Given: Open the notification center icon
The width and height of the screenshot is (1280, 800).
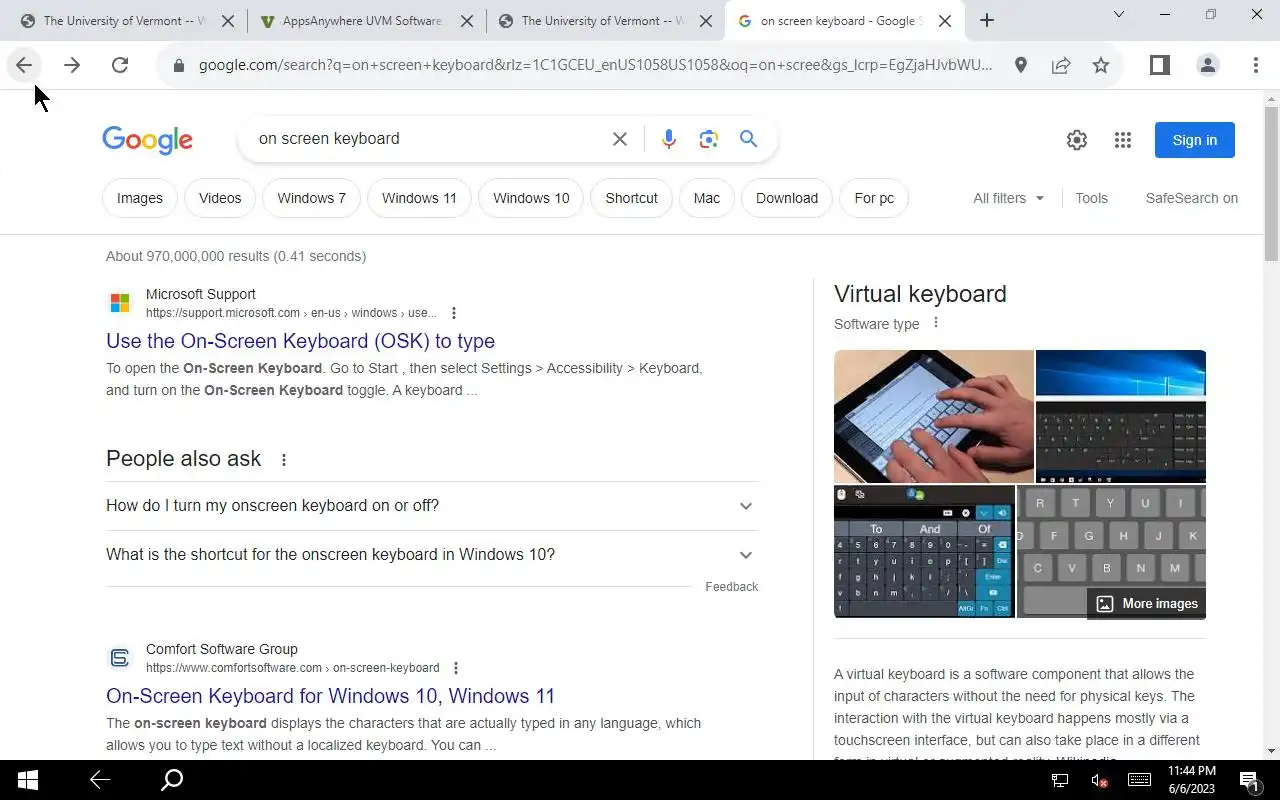Looking at the screenshot, I should click(1250, 780).
